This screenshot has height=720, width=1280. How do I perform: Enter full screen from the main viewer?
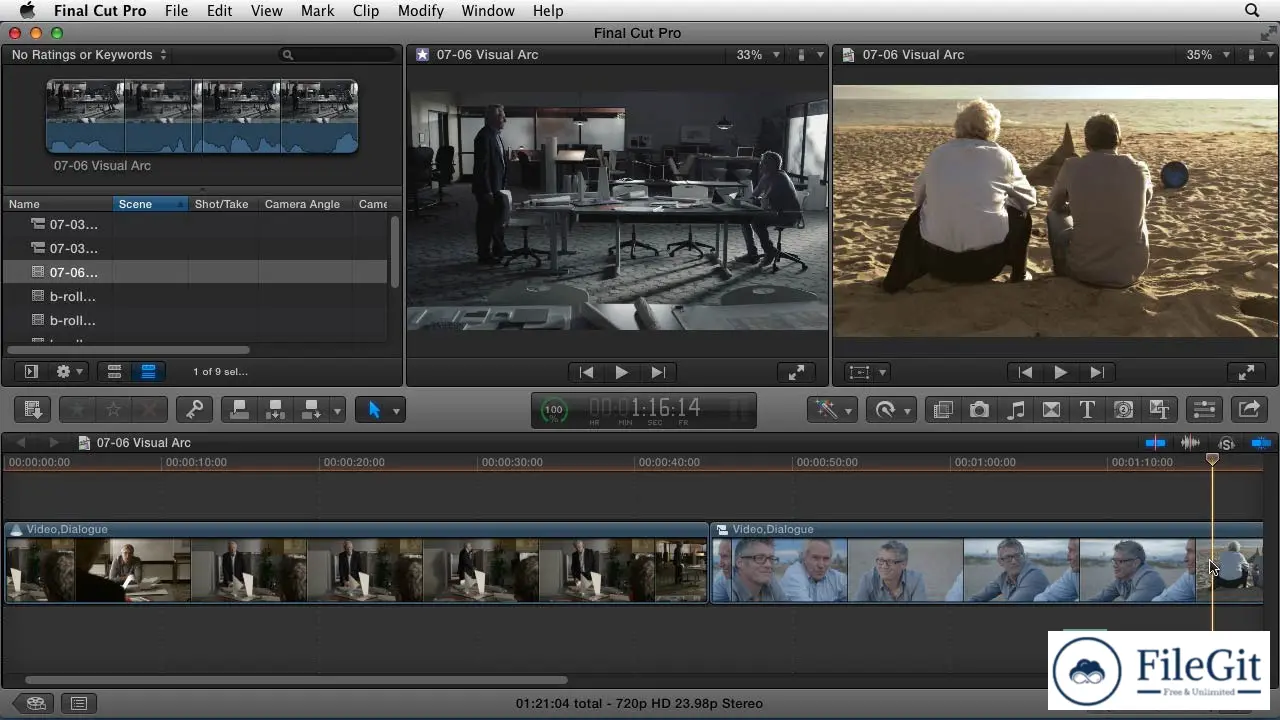1246,372
